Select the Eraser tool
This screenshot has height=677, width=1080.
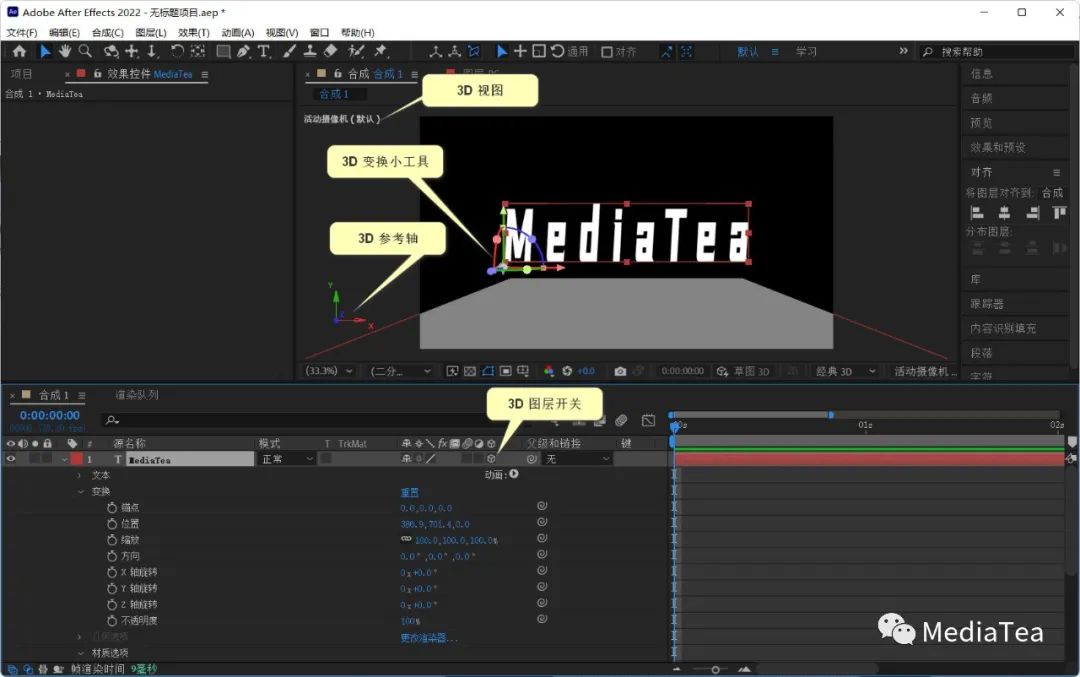tap(331, 51)
